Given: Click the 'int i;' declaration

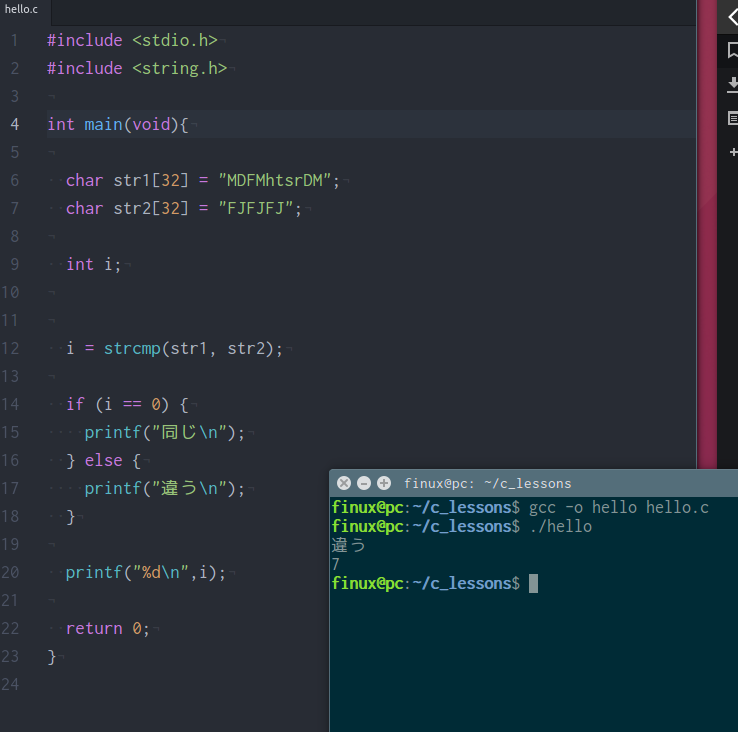Looking at the screenshot, I should coord(94,265).
